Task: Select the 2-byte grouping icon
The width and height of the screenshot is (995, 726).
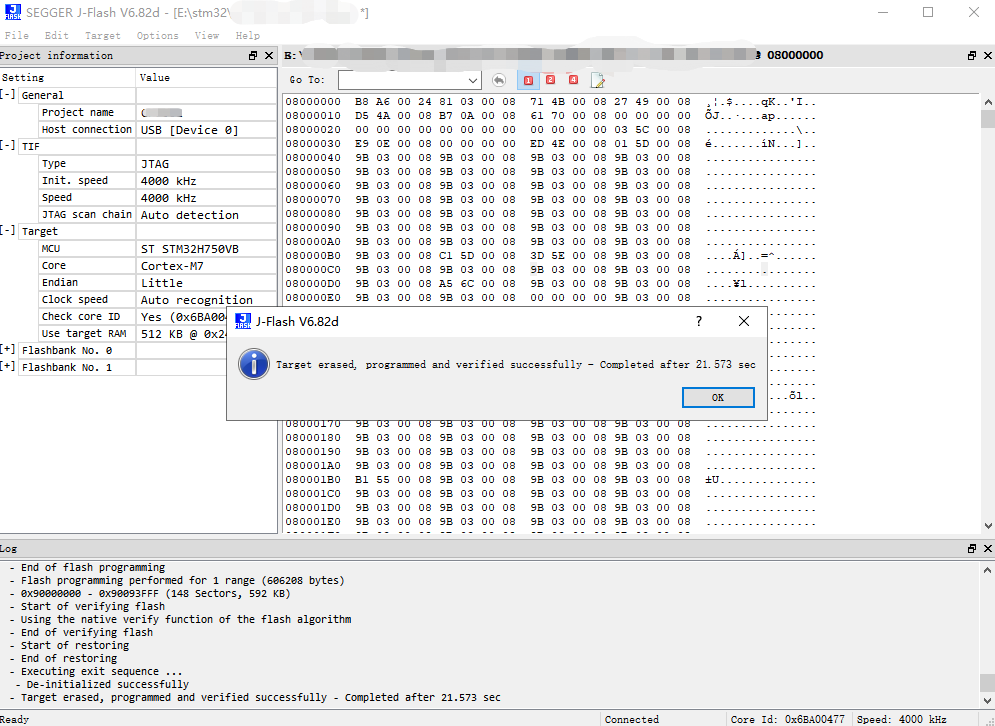Action: pyautogui.click(x=551, y=80)
